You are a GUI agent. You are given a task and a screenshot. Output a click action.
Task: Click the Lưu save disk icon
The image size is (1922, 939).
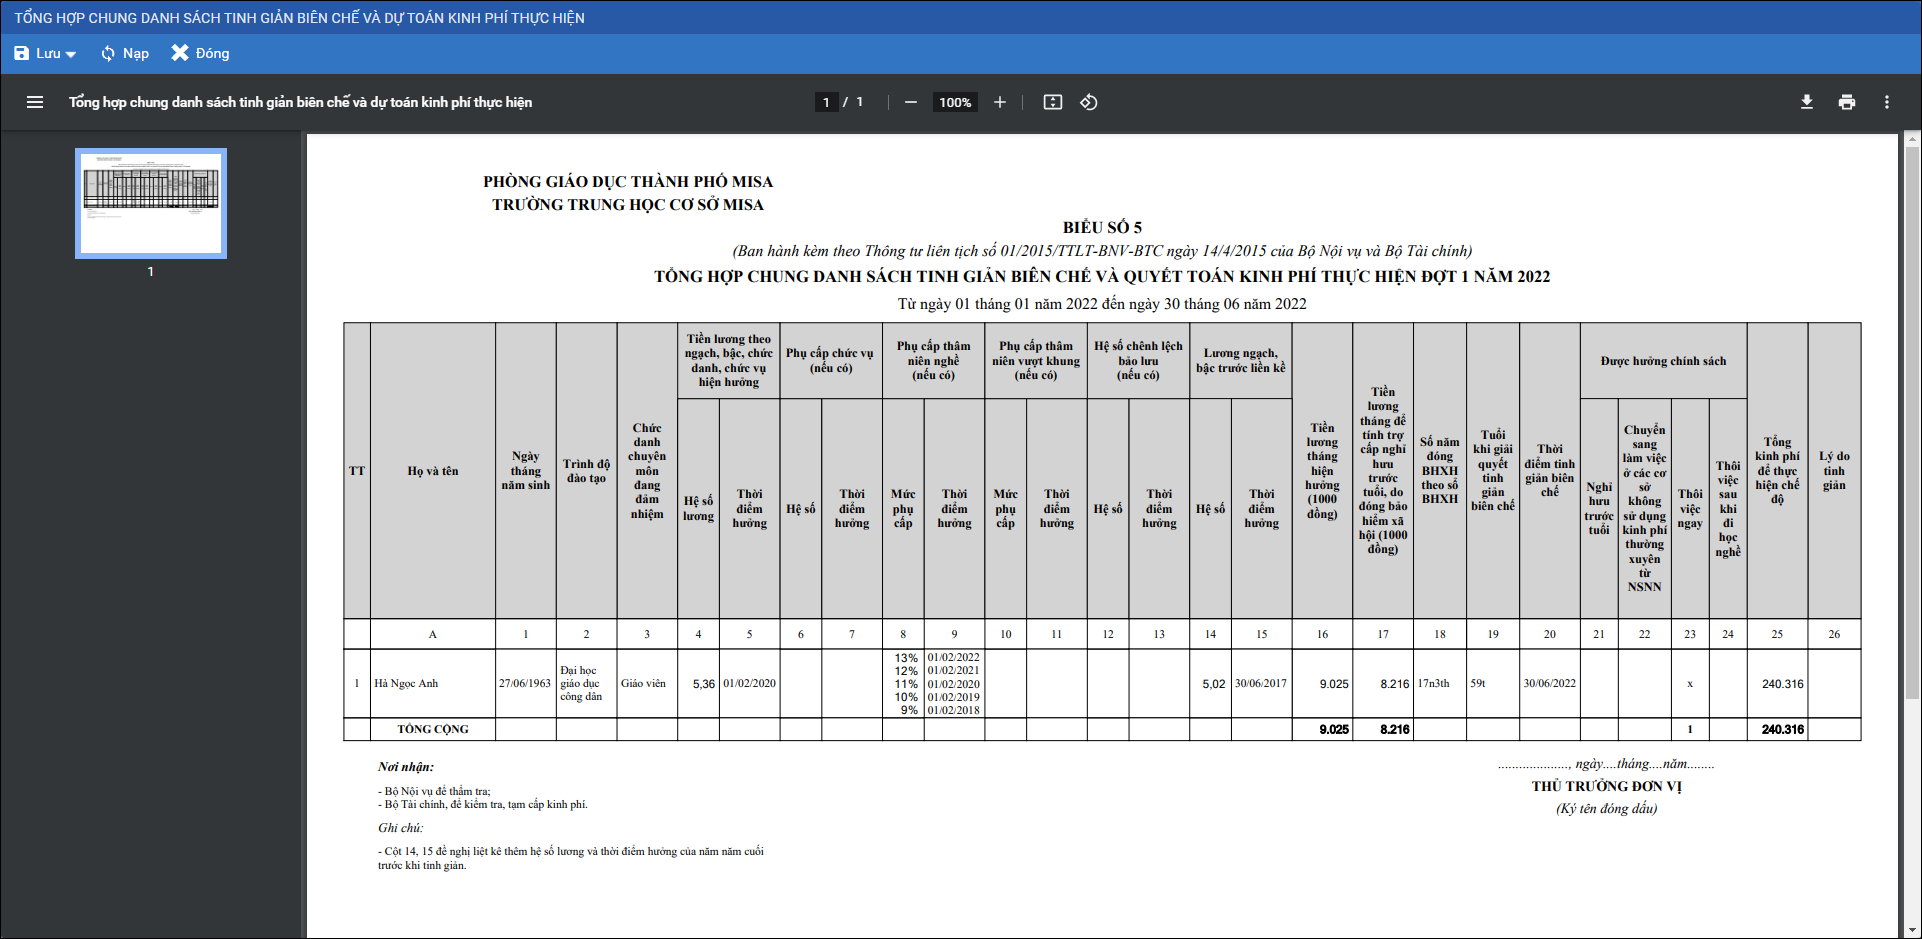22,53
